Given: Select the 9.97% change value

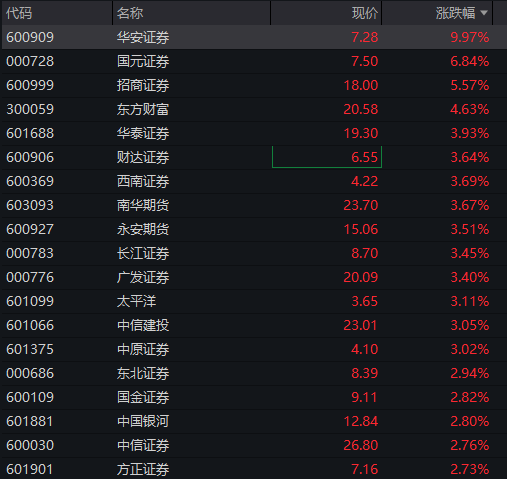Looking at the screenshot, I should 470,37.
